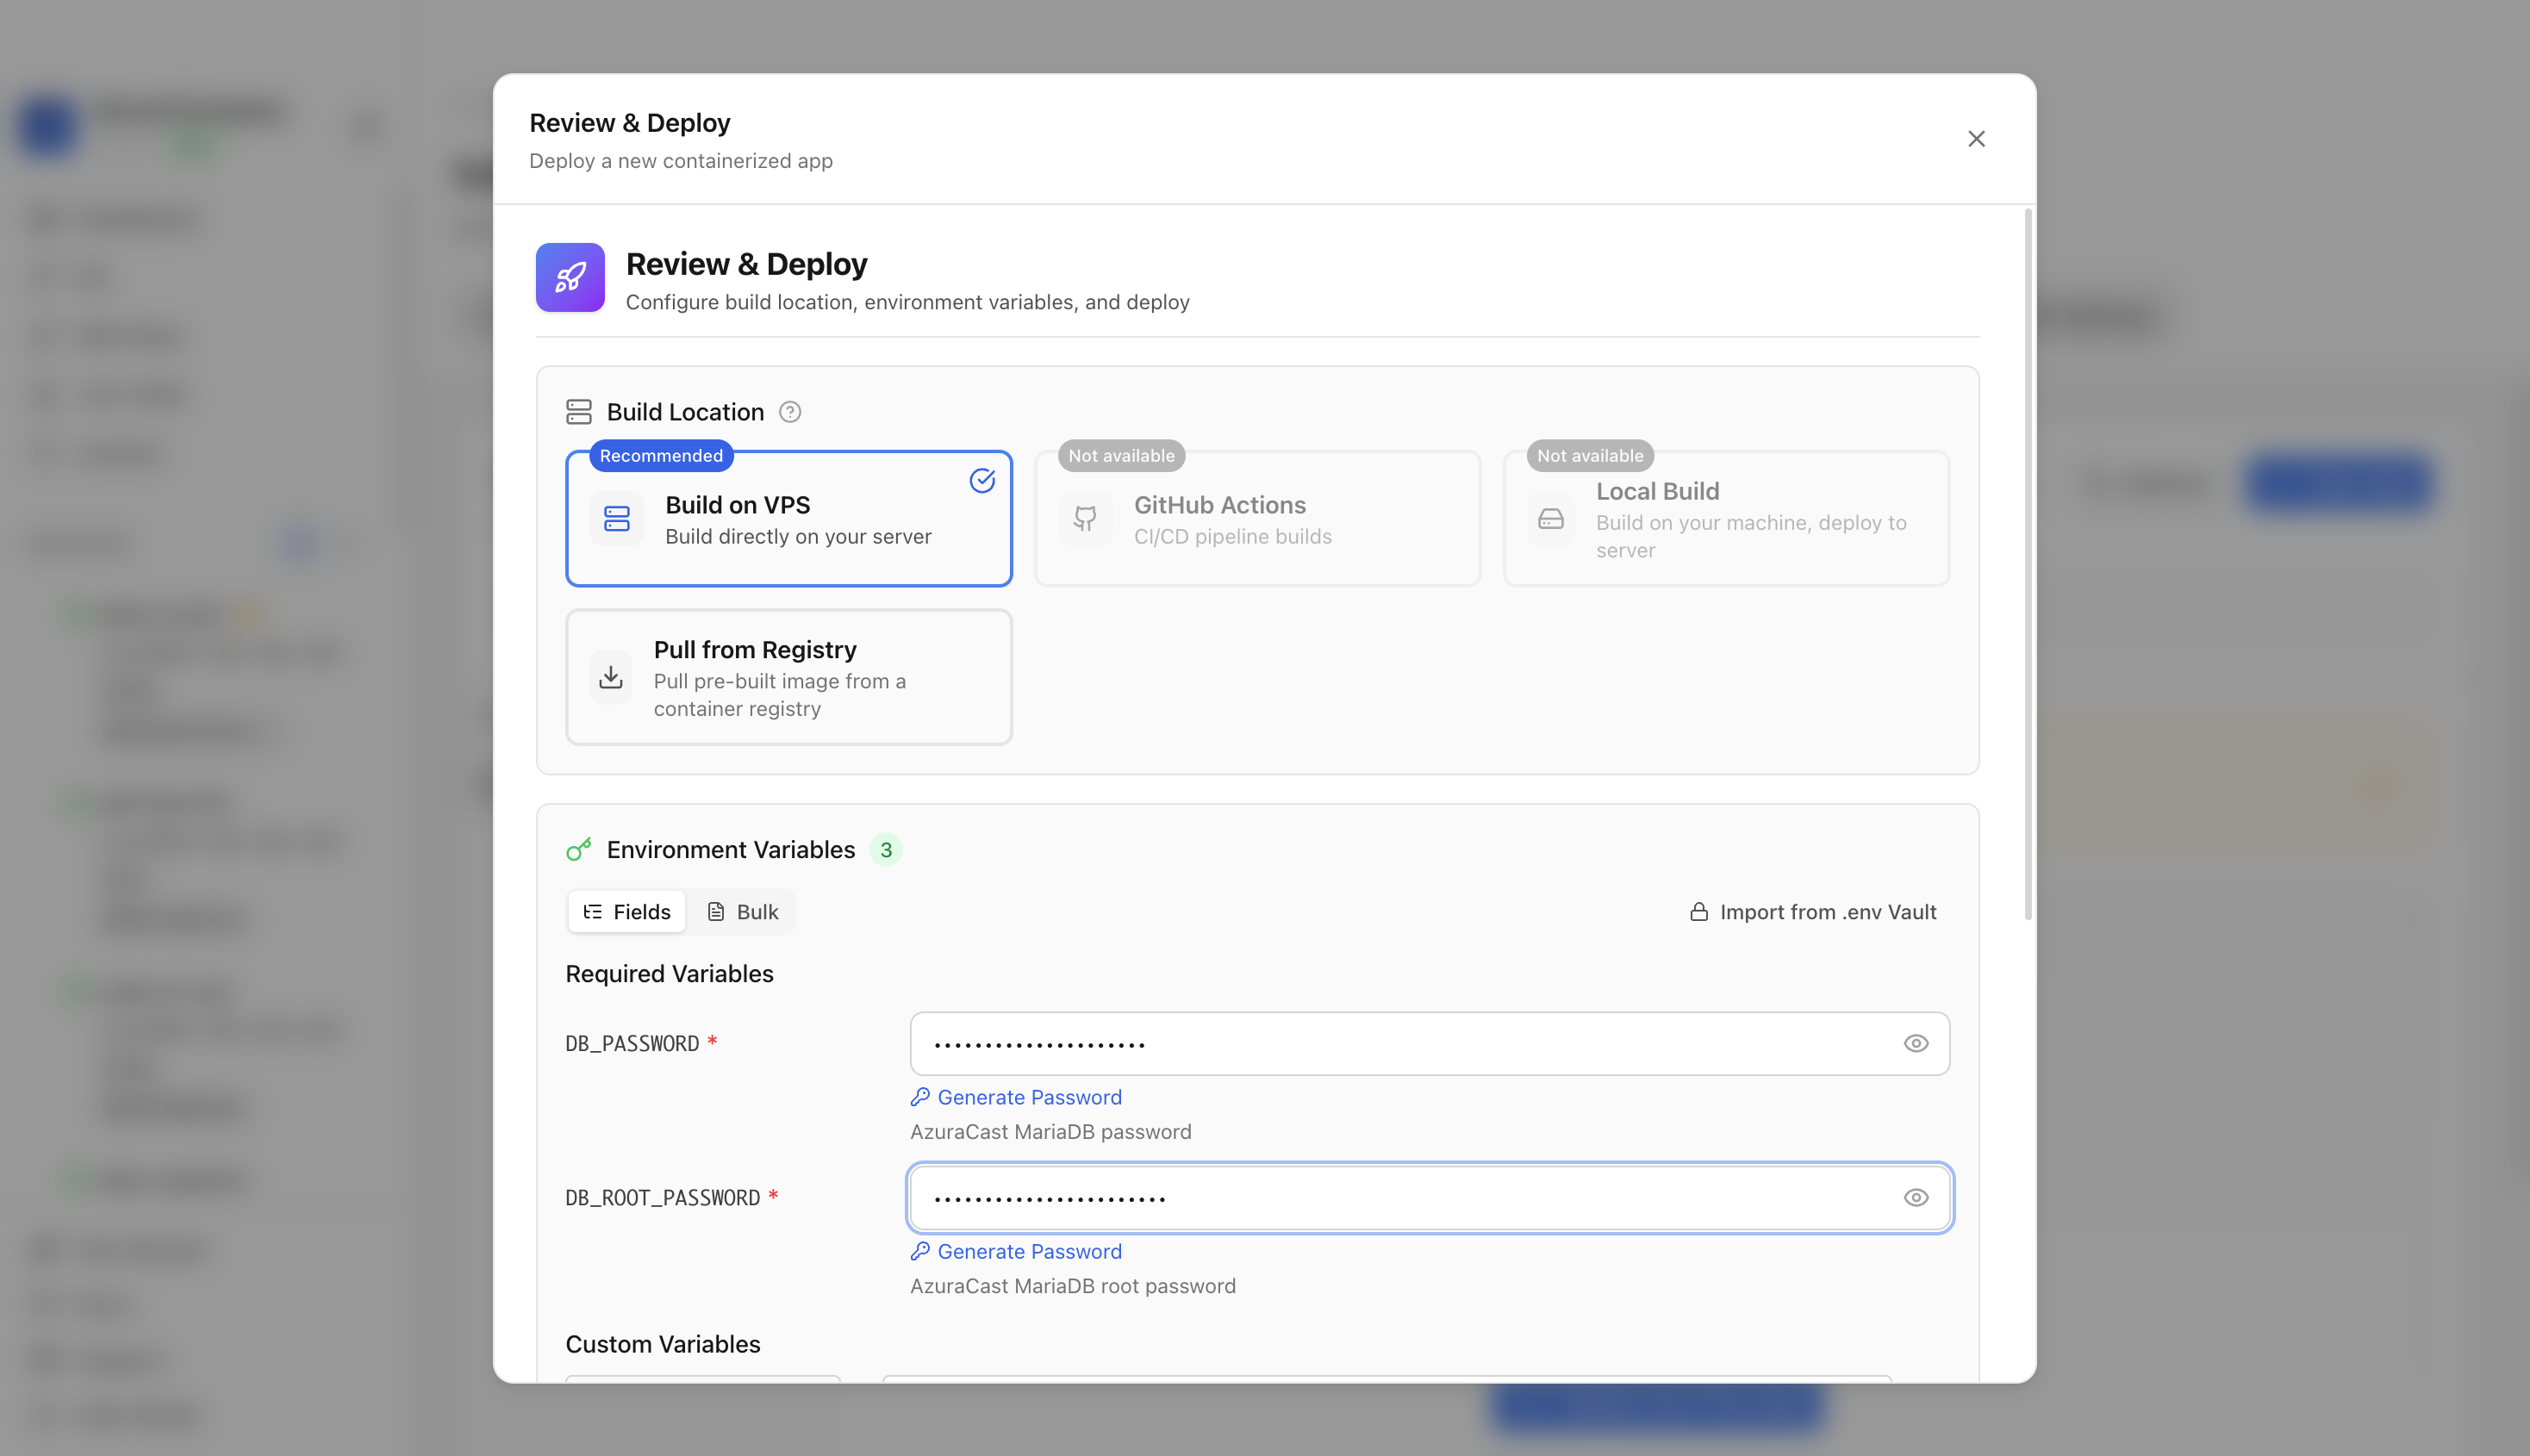Click the Fields tab list icon
This screenshot has width=2530, height=1456.
pyautogui.click(x=593, y=912)
